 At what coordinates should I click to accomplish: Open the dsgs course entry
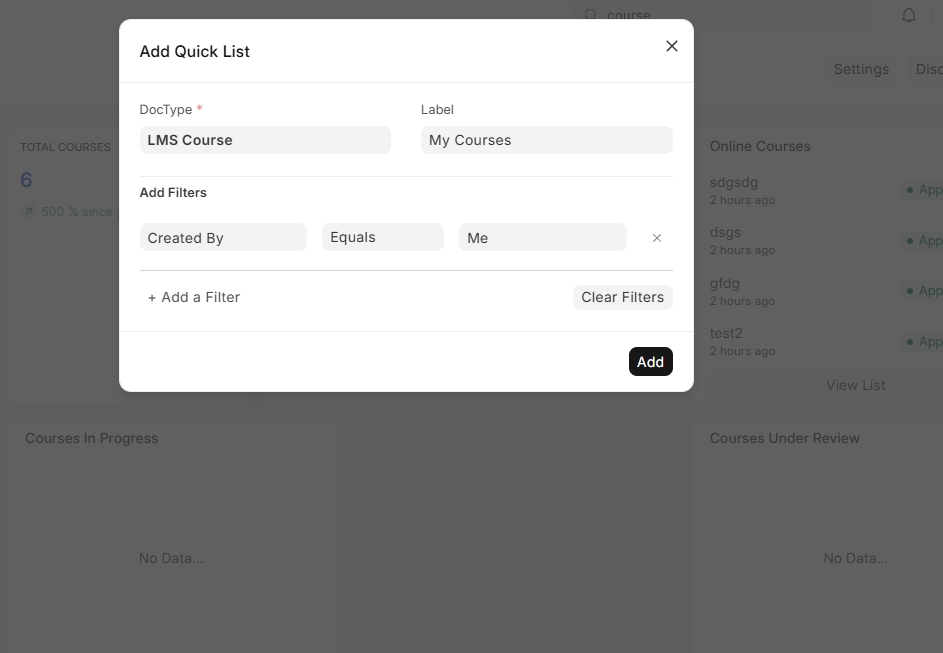(x=725, y=232)
